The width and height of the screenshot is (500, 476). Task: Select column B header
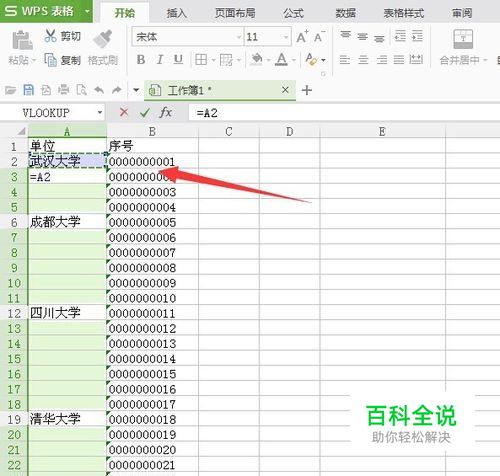[152, 131]
